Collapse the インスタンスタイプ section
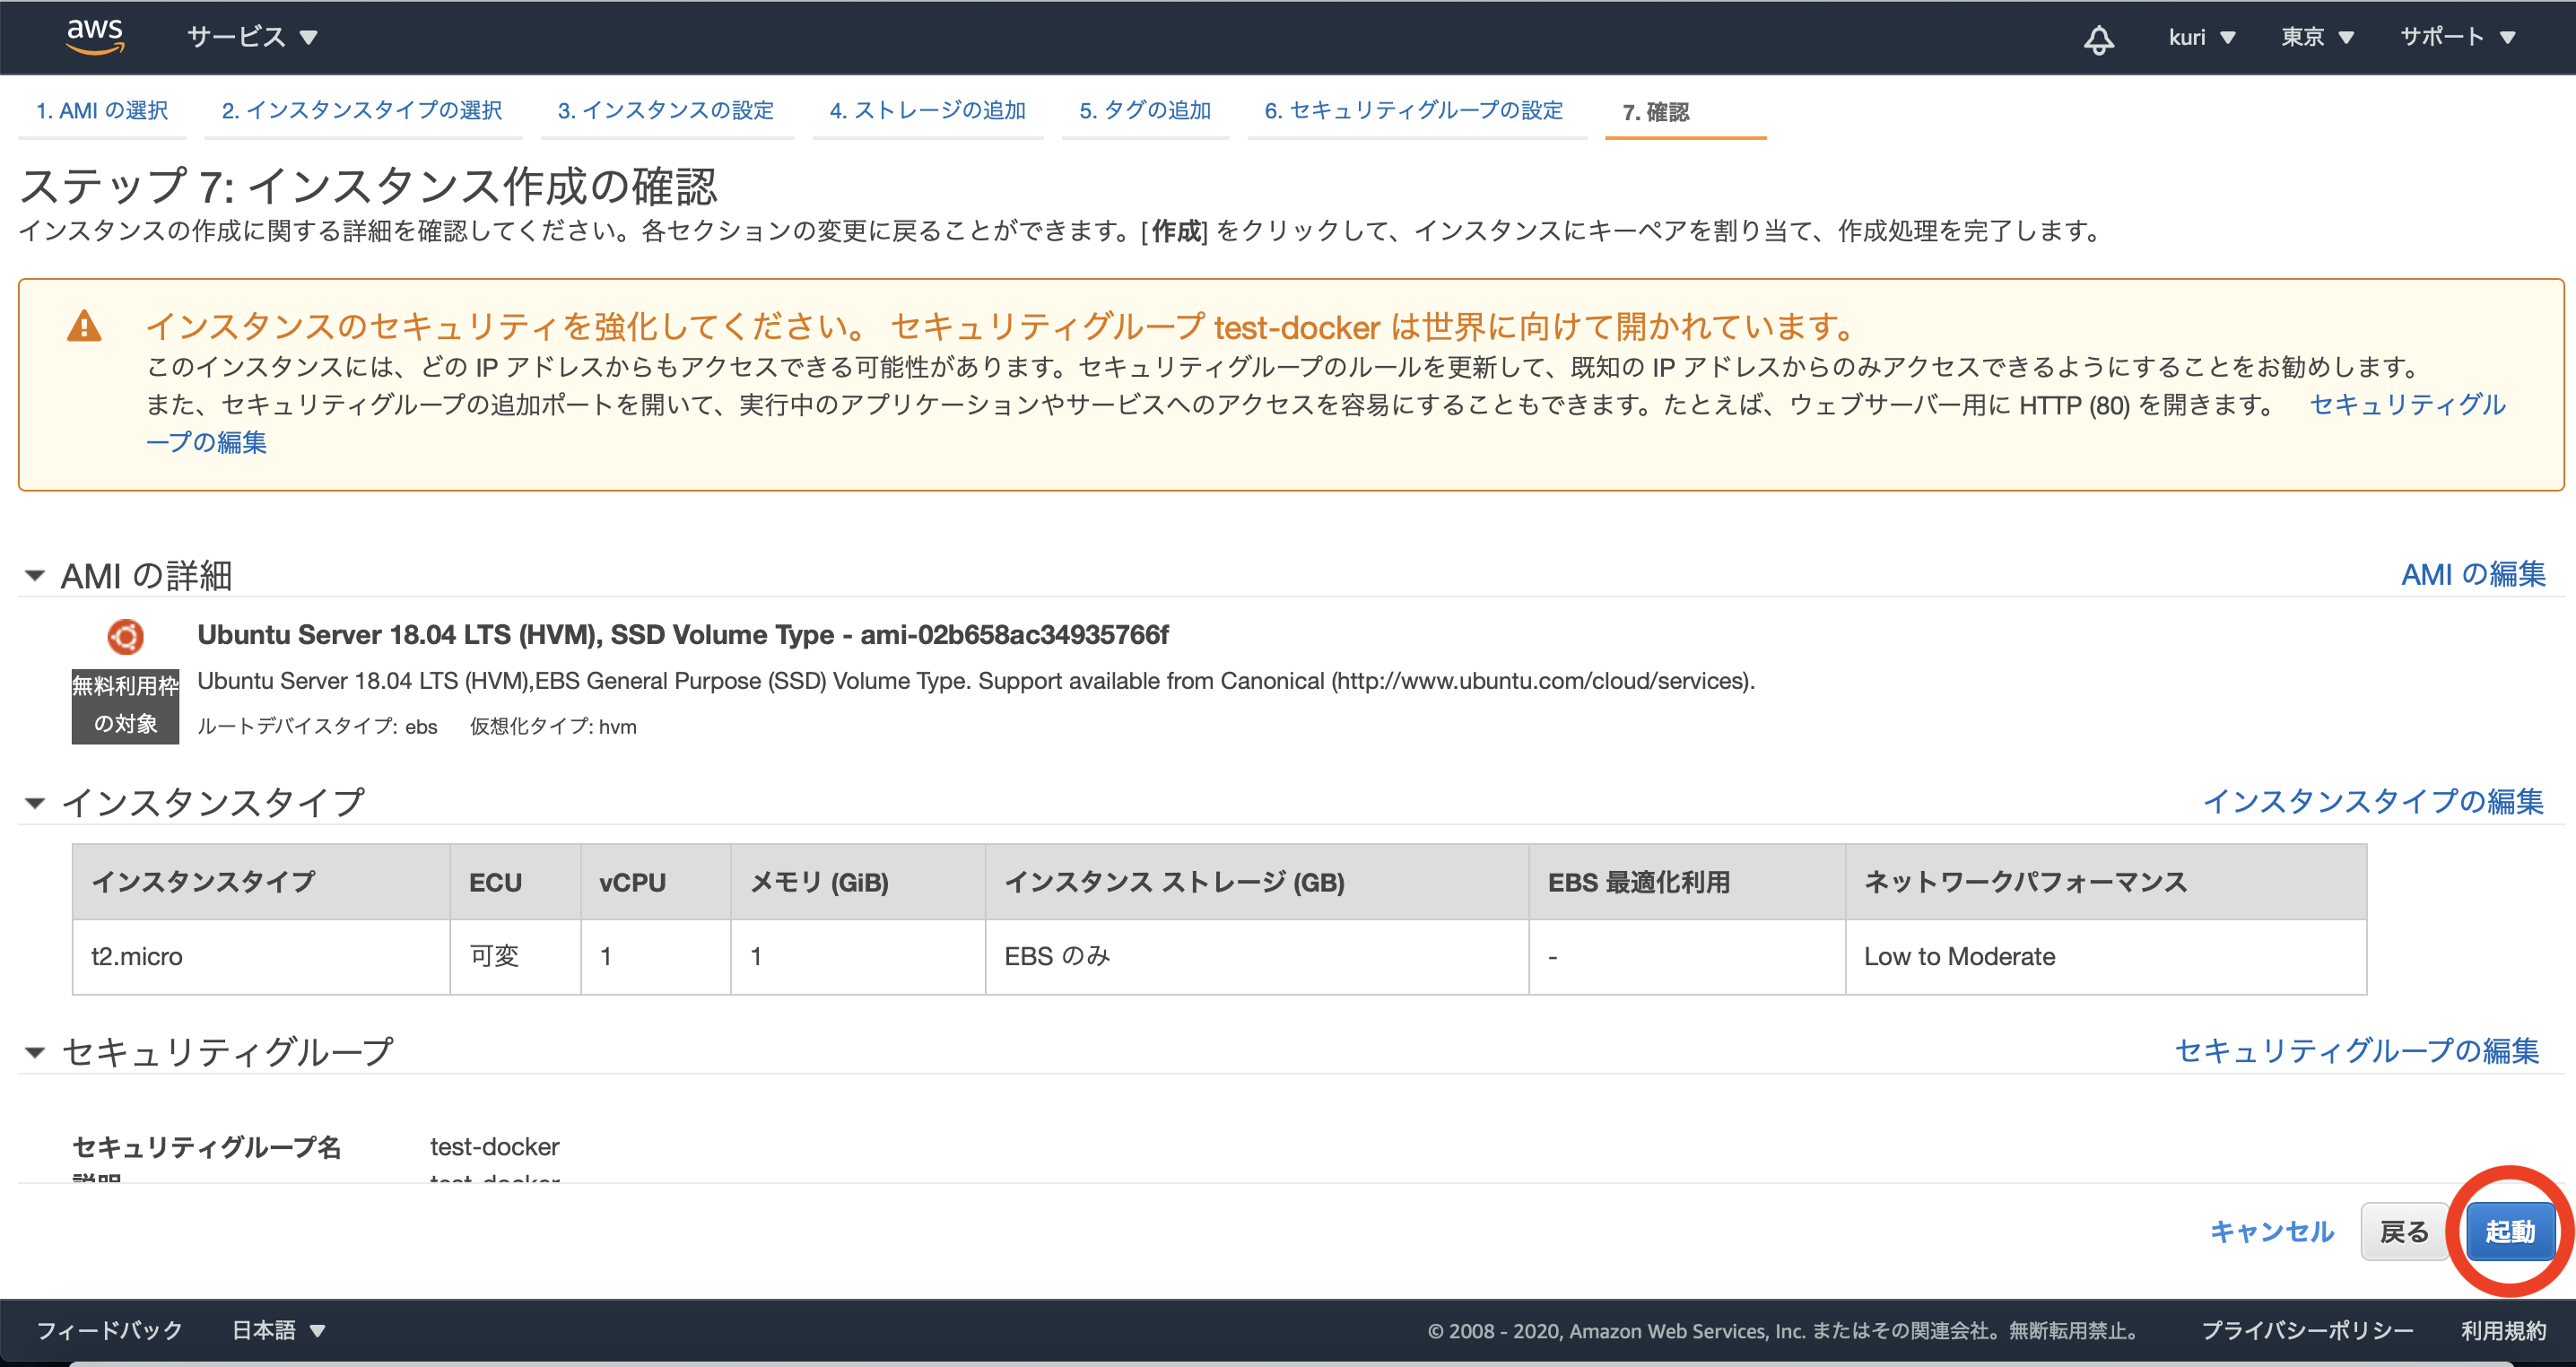Screen dimensions: 2576x1367 35,803
